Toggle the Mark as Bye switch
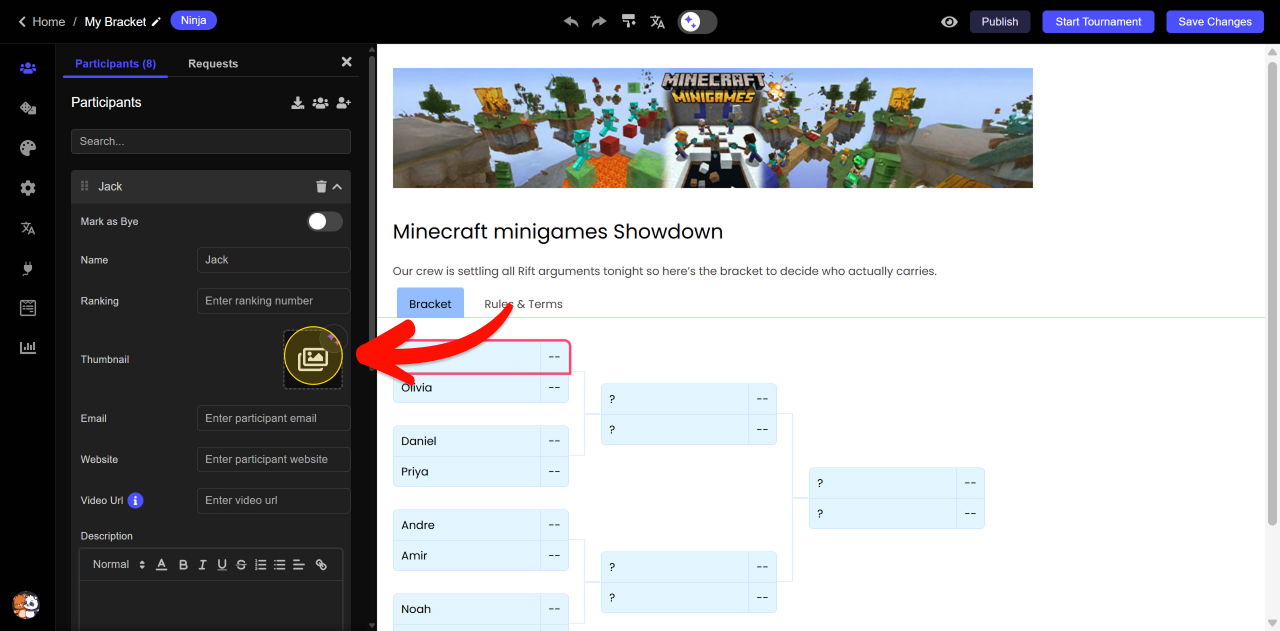Image resolution: width=1280 pixels, height=631 pixels. (x=324, y=221)
